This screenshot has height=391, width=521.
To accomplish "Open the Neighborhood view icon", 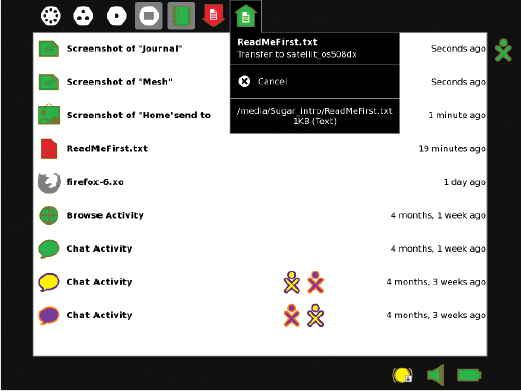I will coord(51,16).
